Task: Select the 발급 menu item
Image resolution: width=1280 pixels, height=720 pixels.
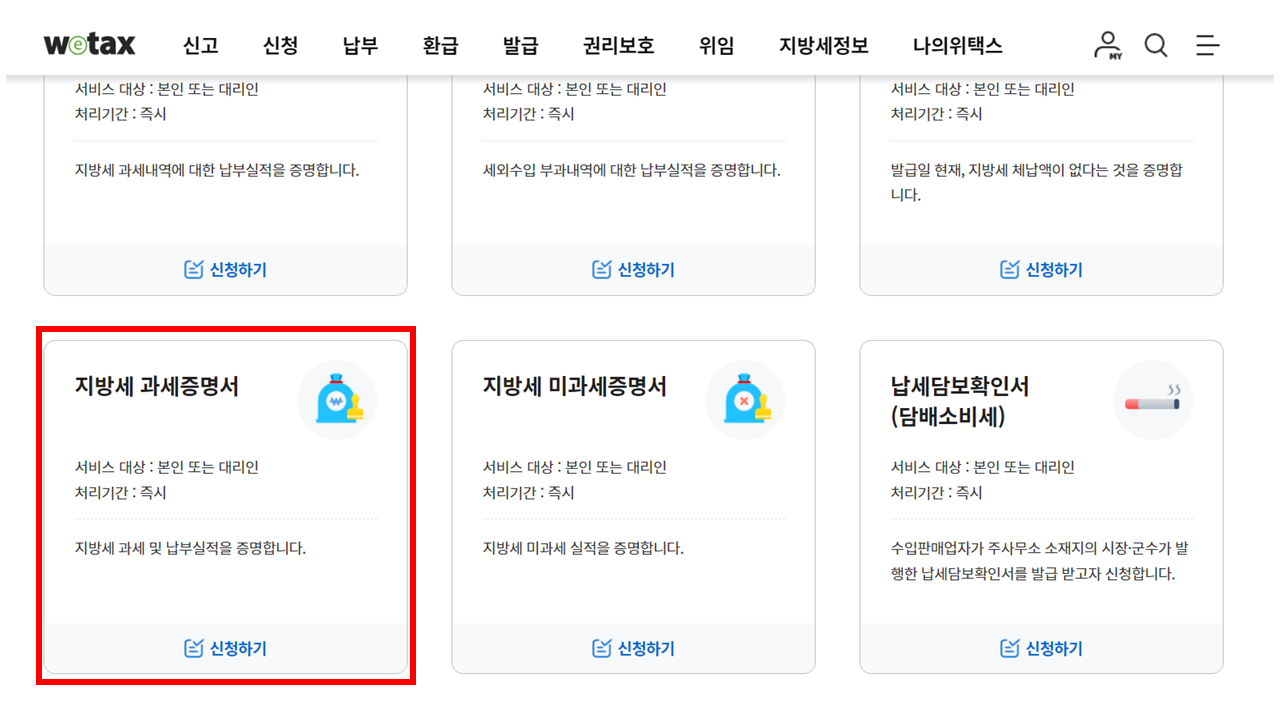Action: tap(520, 45)
